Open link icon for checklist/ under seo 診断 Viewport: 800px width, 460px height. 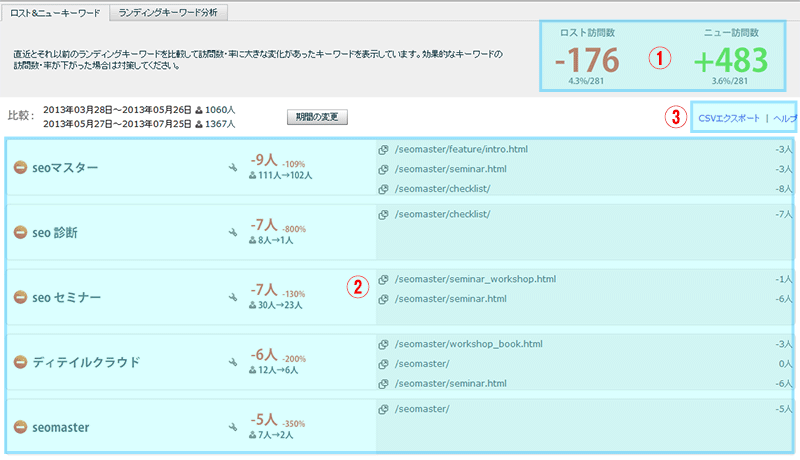pyautogui.click(x=384, y=214)
